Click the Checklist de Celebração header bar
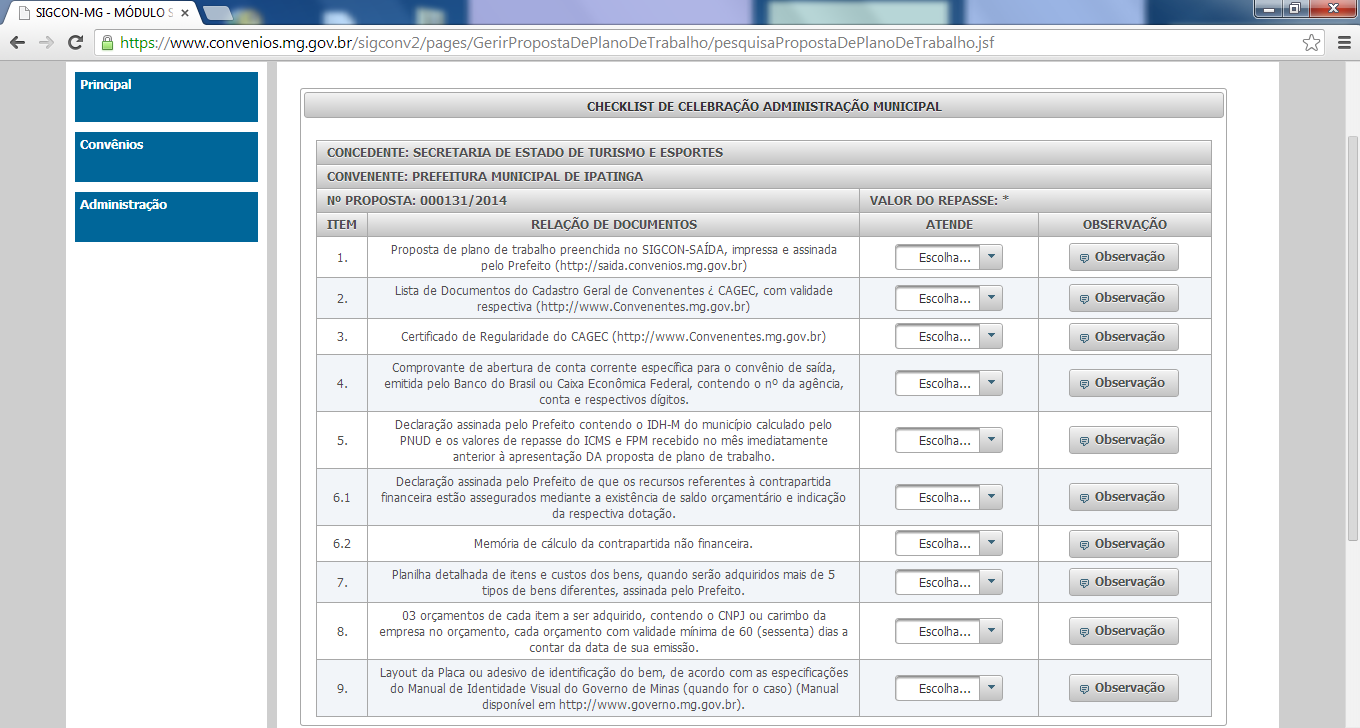Image resolution: width=1360 pixels, height=728 pixels. (763, 106)
